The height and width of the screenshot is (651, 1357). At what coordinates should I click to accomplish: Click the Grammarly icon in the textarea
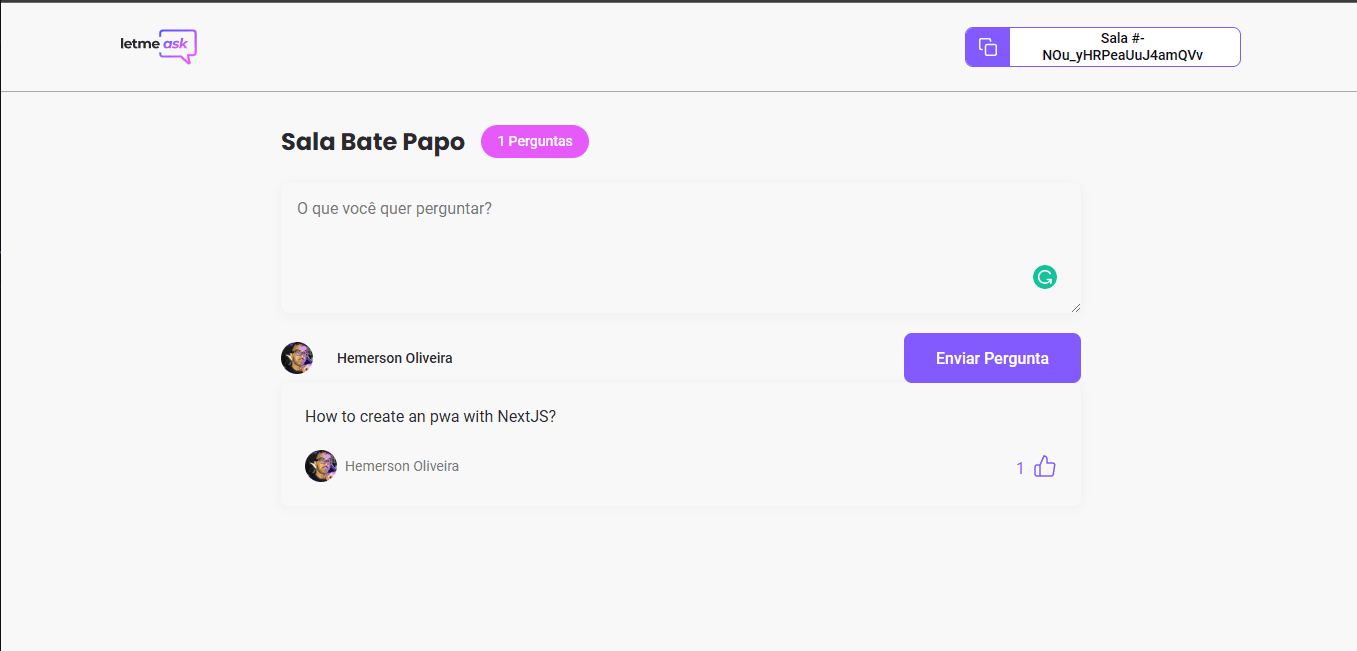coord(1045,278)
